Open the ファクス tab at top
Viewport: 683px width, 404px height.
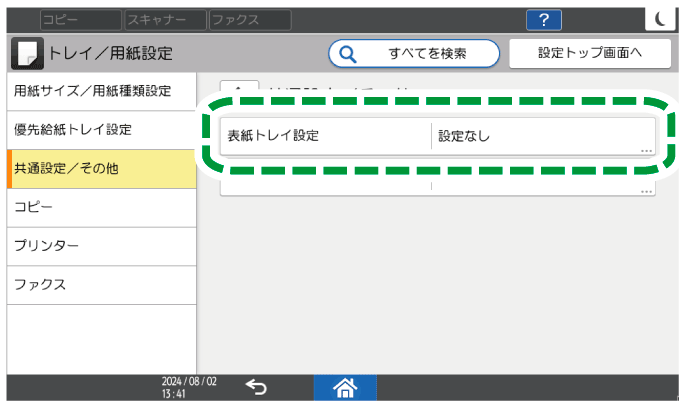[250, 20]
